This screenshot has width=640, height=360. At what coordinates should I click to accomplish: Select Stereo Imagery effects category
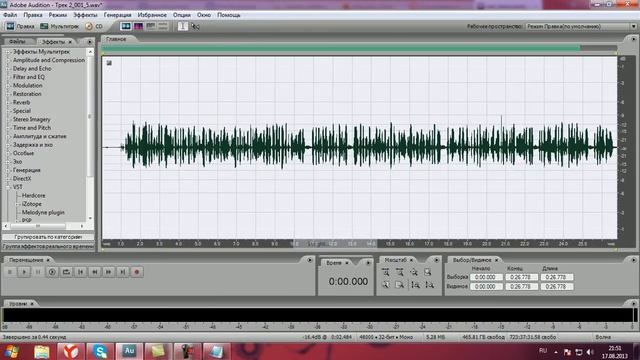click(31, 120)
